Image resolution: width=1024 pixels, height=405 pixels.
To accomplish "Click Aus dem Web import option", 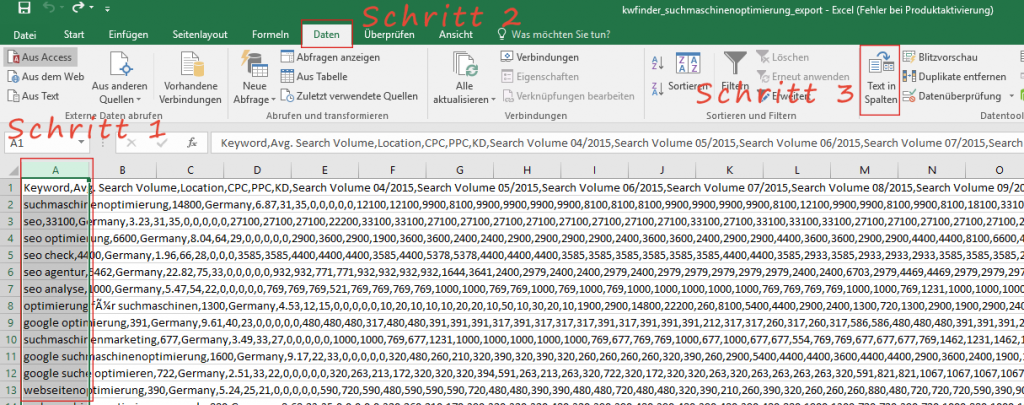I will tap(46, 76).
